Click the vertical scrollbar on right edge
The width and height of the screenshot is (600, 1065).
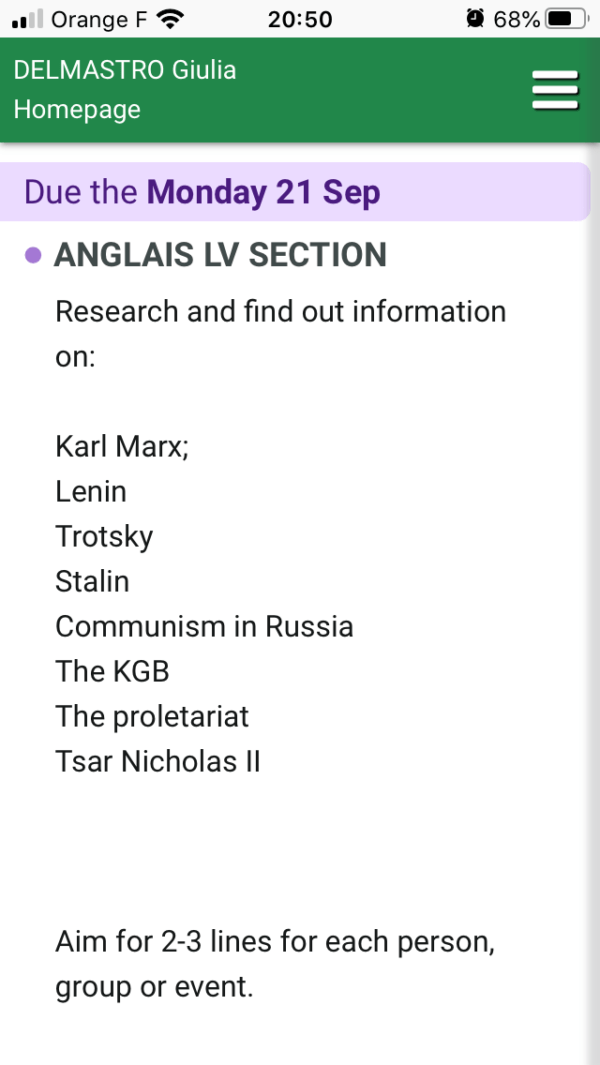[595, 604]
